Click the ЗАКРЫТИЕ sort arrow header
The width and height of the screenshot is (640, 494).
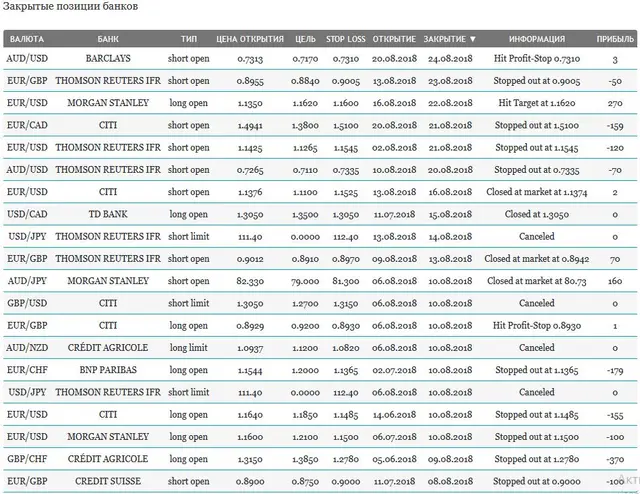(x=450, y=39)
